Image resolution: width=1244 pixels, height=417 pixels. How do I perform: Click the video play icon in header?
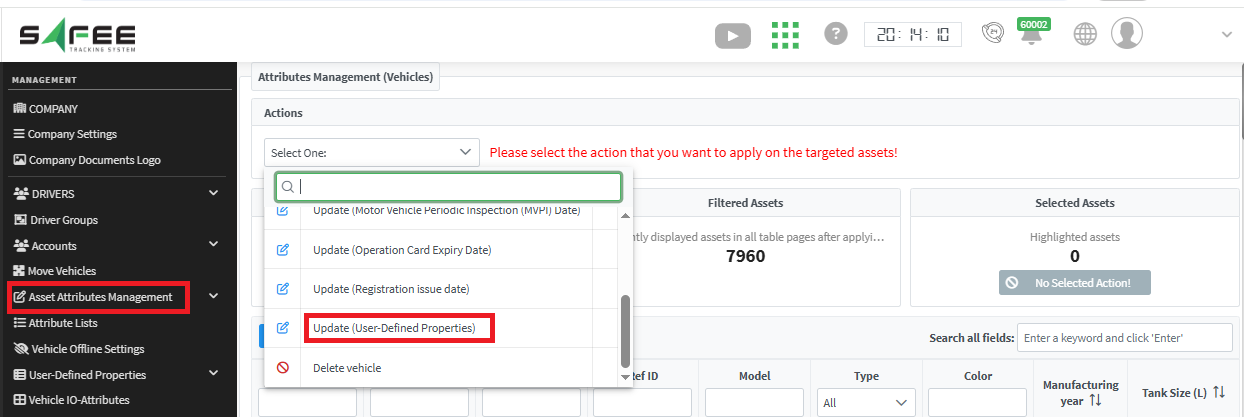coord(732,35)
